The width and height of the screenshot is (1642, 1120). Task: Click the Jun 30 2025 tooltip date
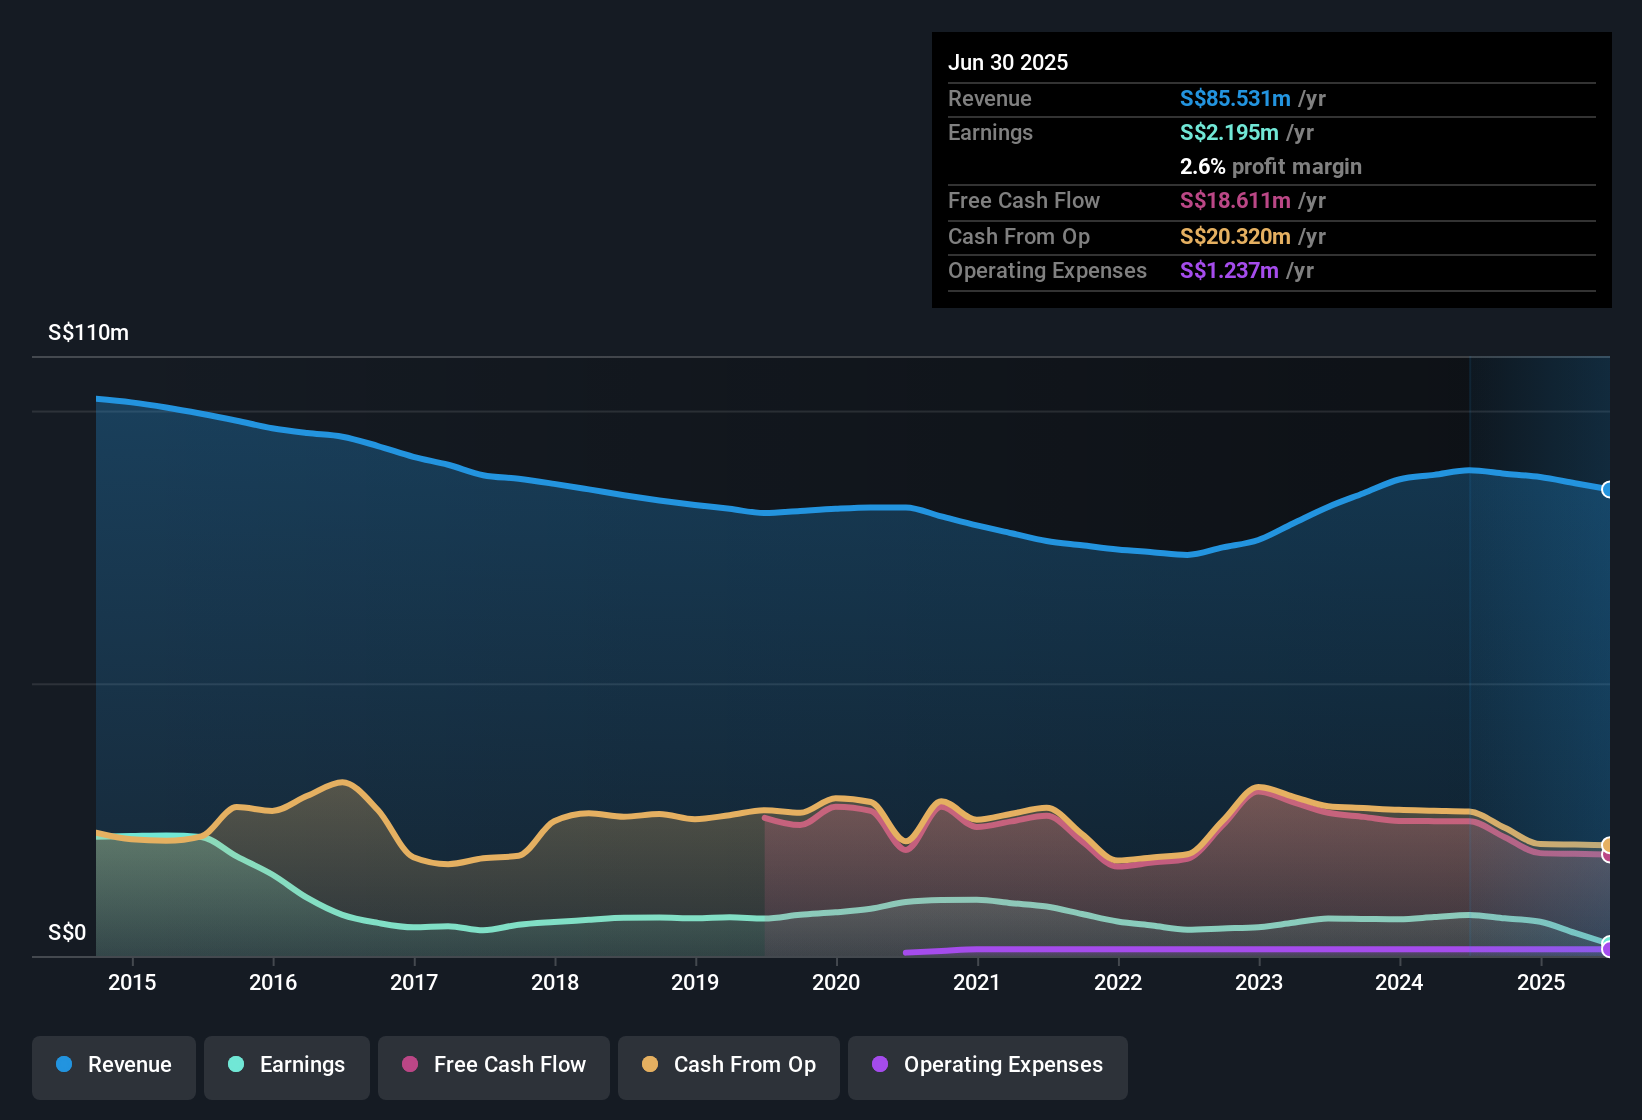click(1008, 62)
